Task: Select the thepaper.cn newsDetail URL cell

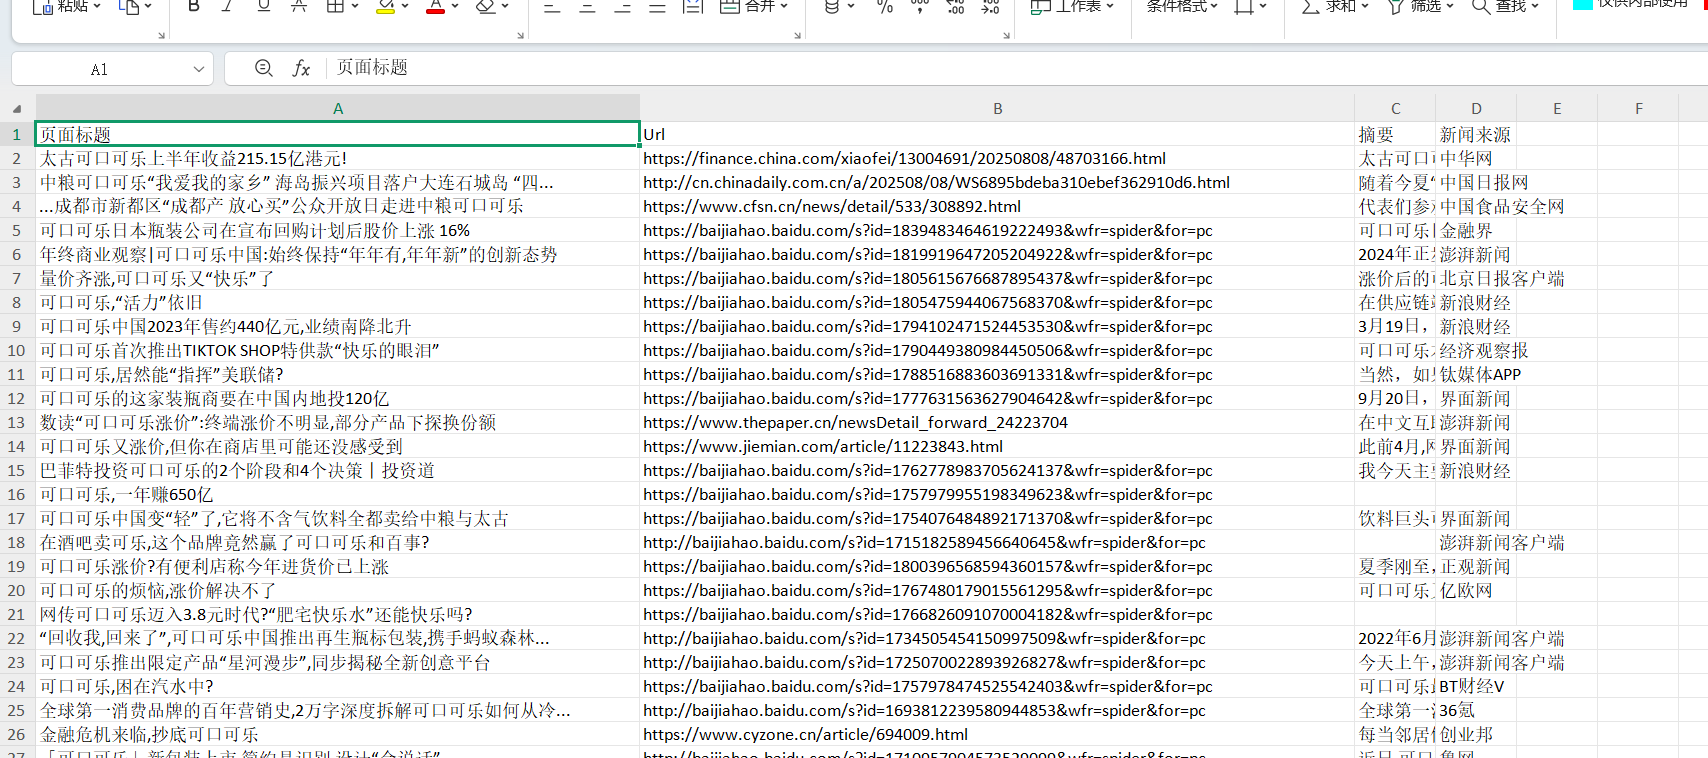Action: tap(997, 422)
